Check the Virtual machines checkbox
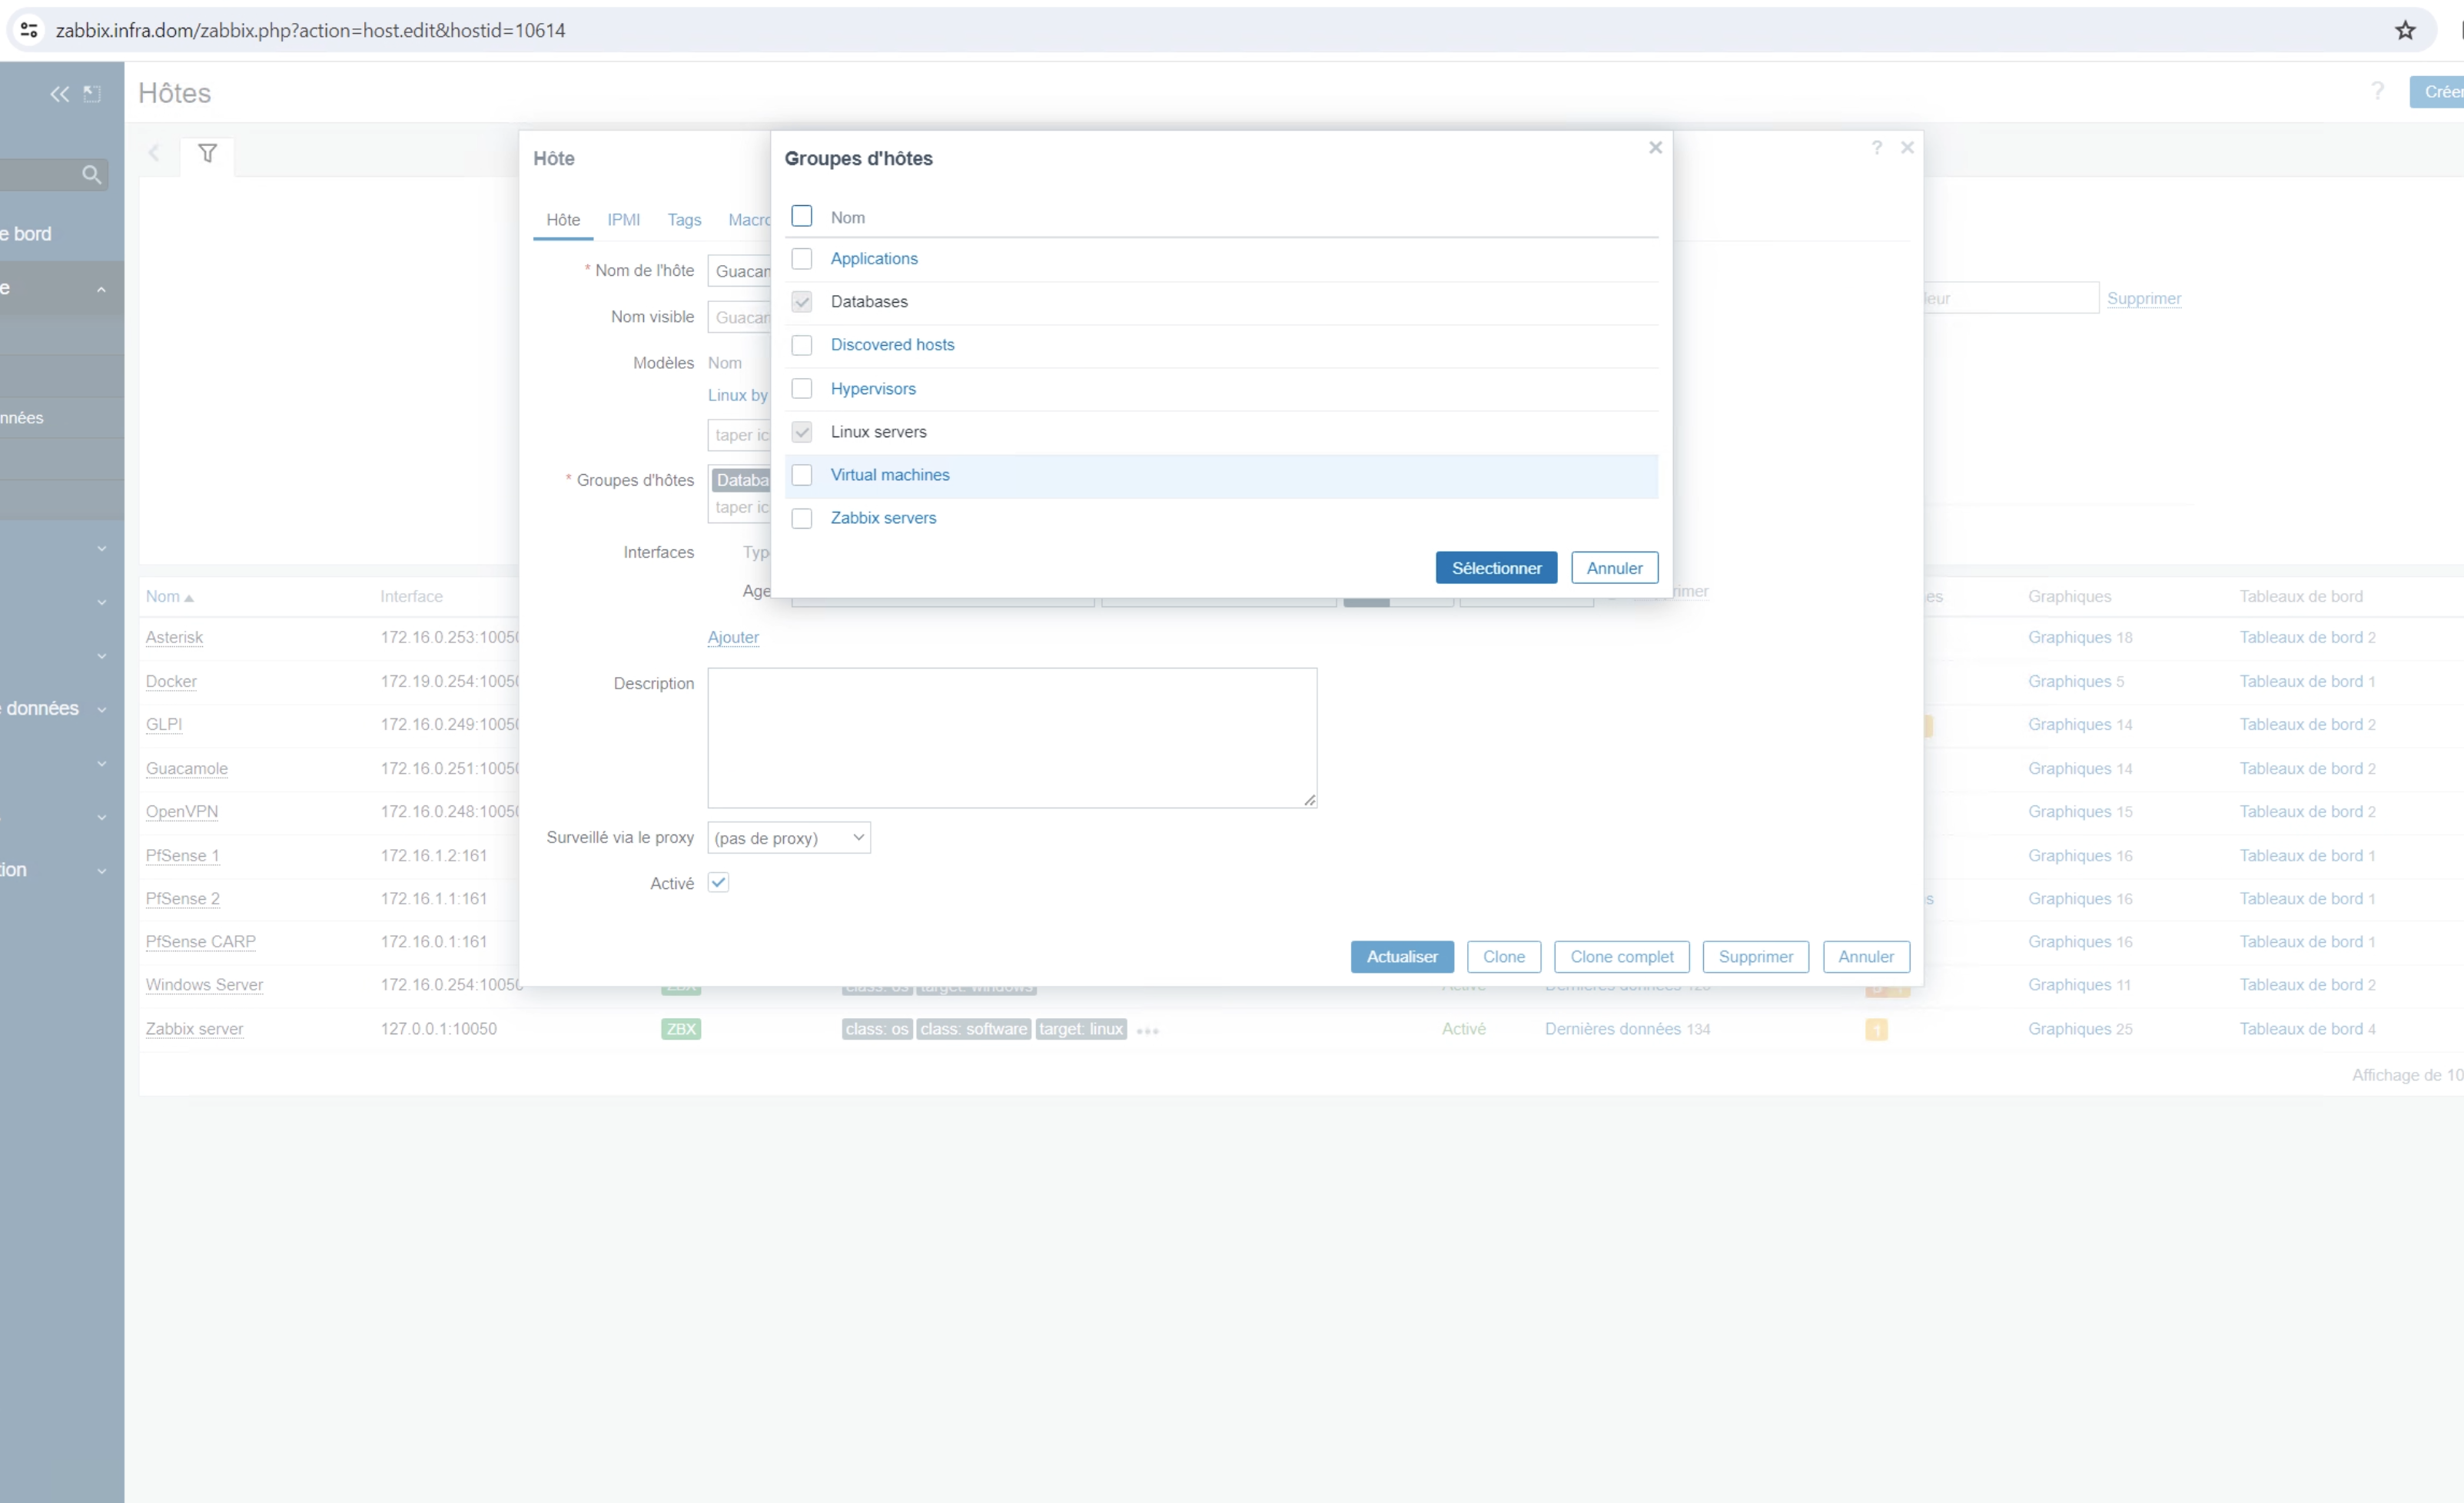Viewport: 2464px width, 1503px height. coord(801,475)
